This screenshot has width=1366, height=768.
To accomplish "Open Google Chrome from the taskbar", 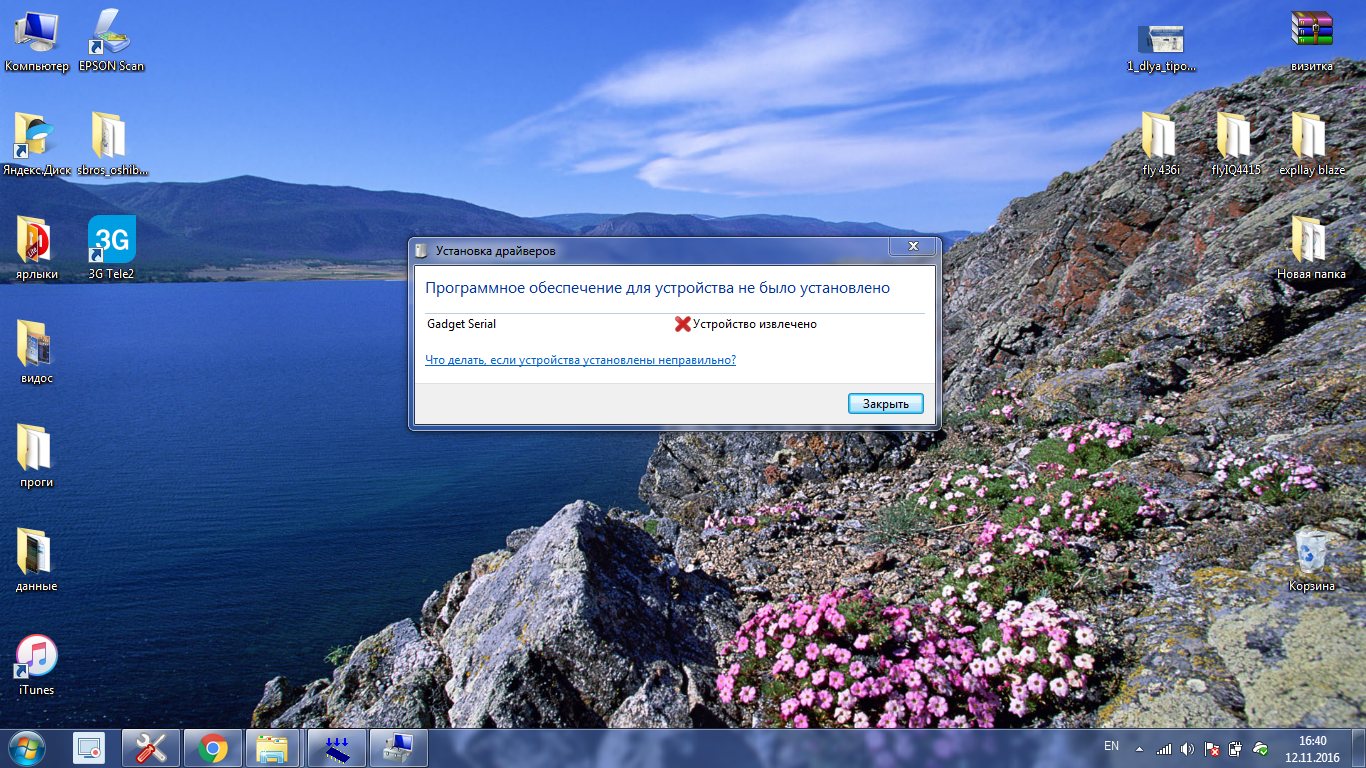I will (x=212, y=748).
